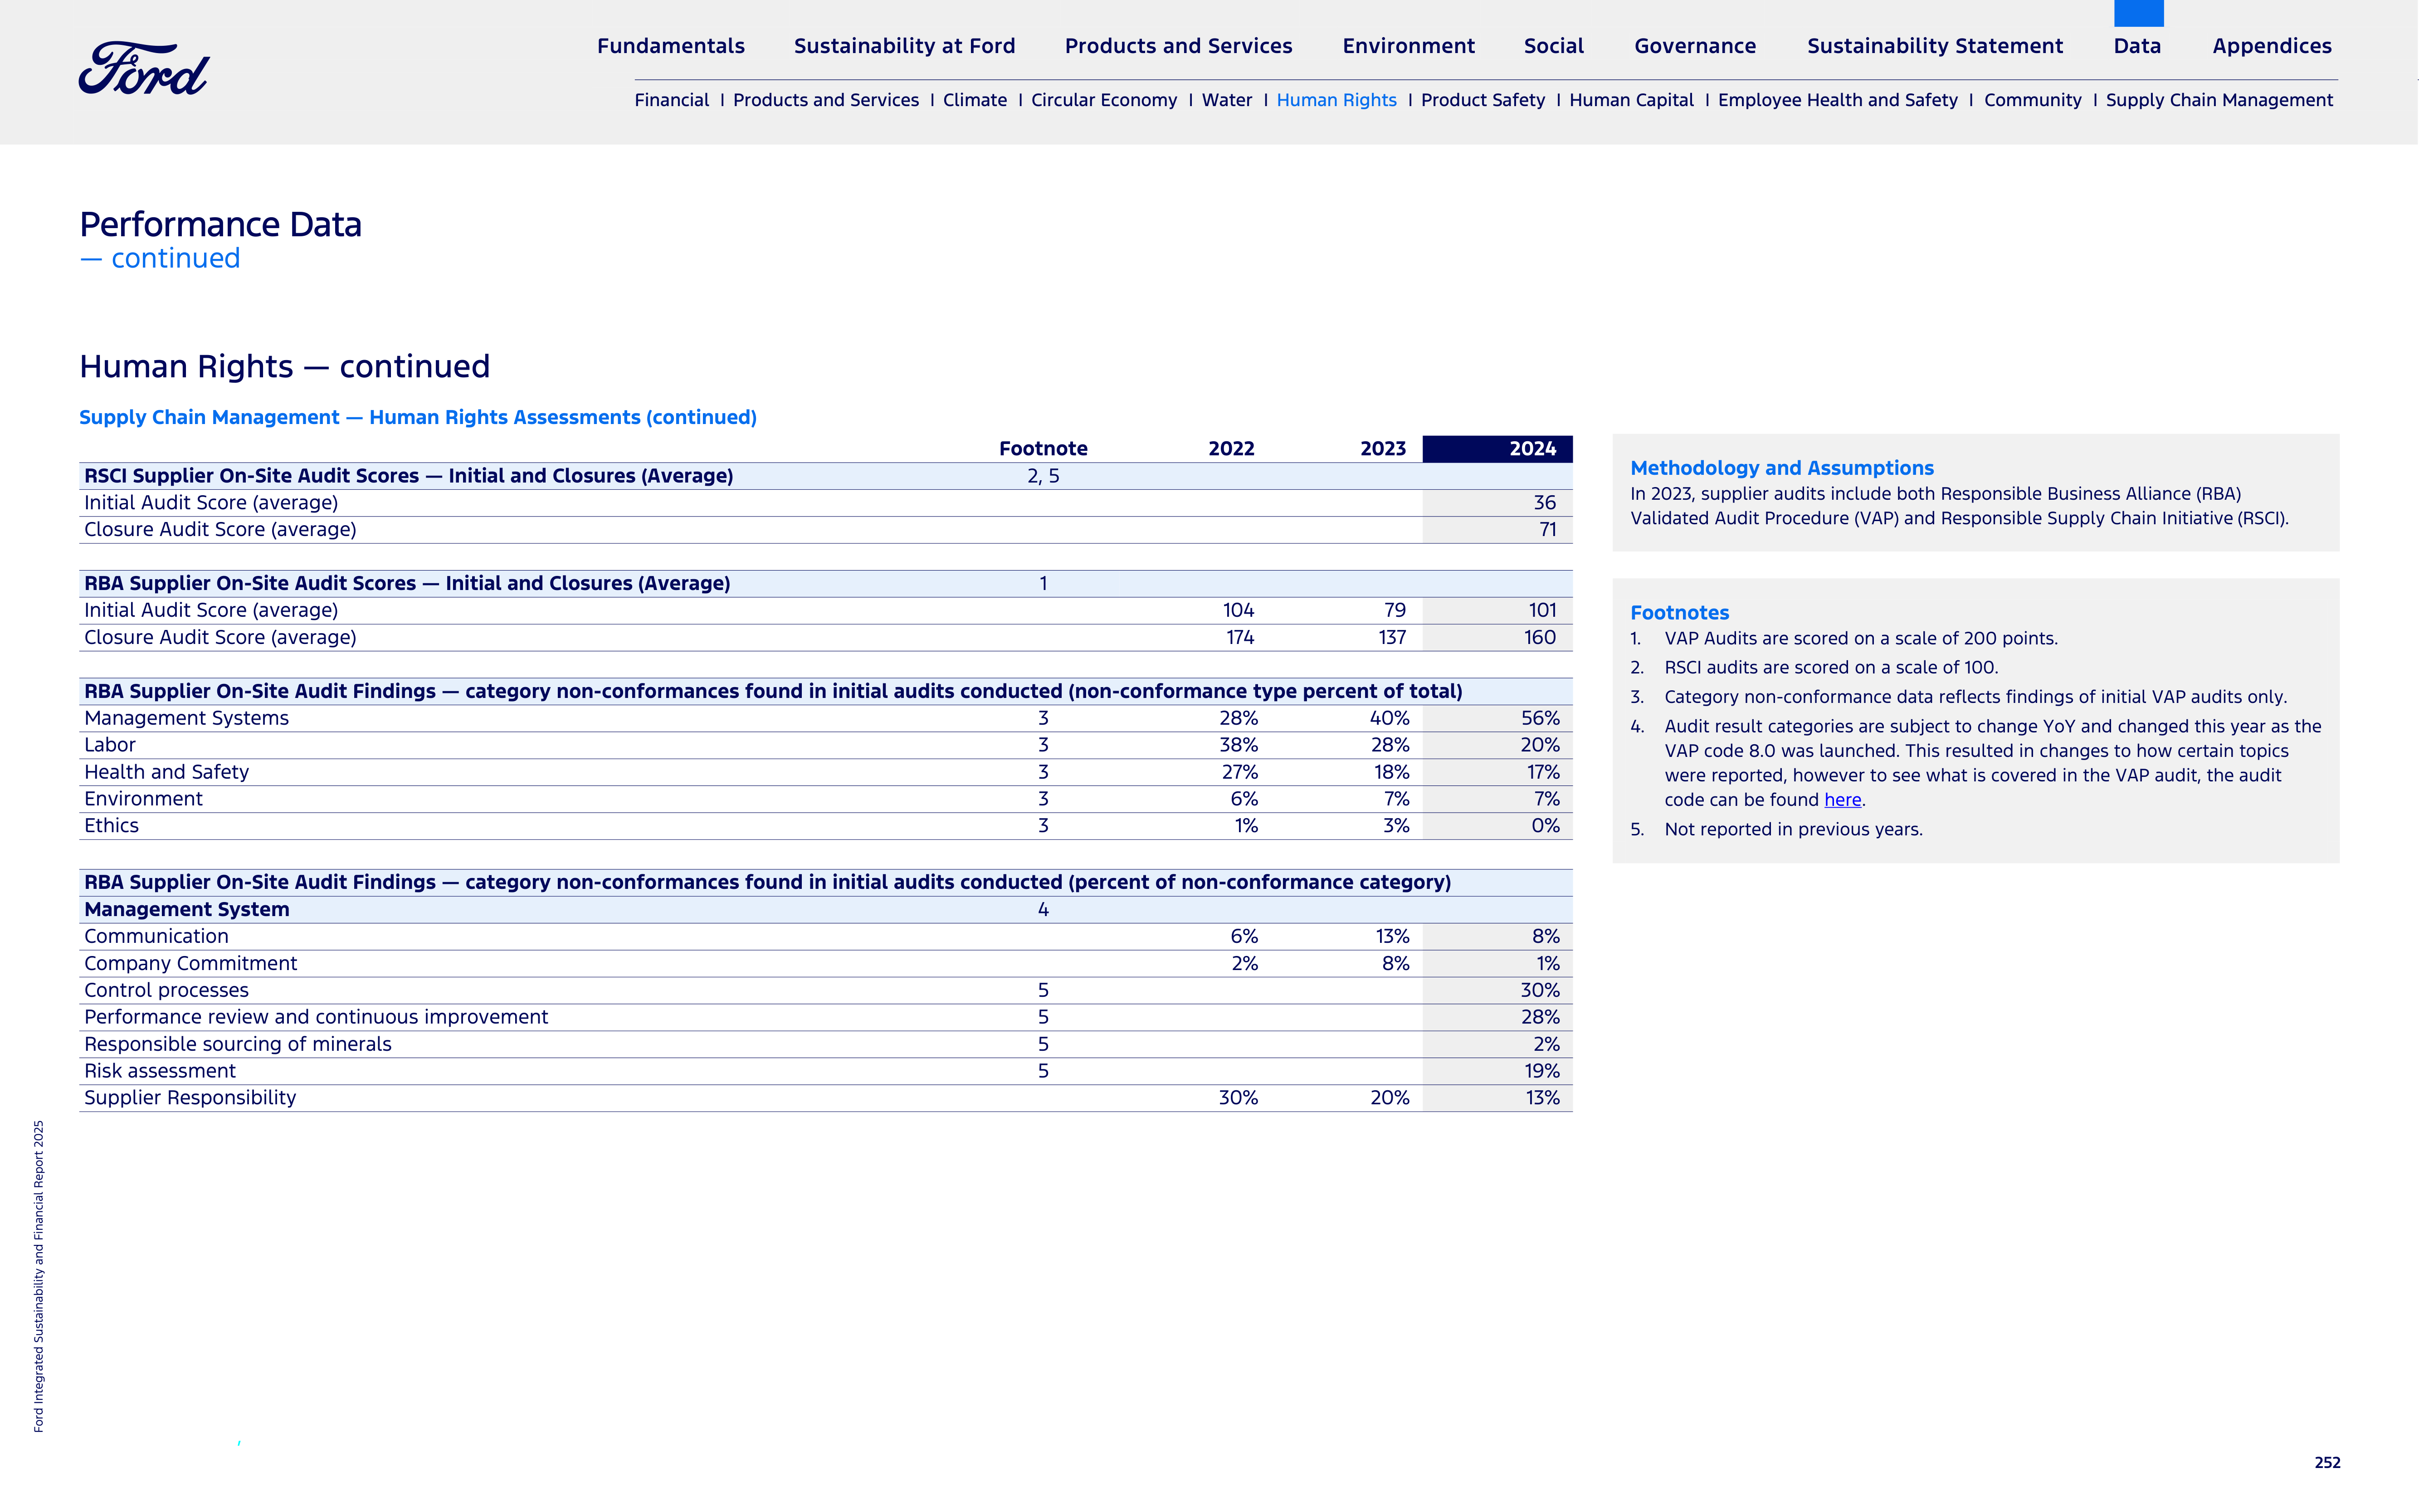Select RBA Closure Audit Score 2024 value 160
2419x1512 pixels.
pyautogui.click(x=1540, y=637)
